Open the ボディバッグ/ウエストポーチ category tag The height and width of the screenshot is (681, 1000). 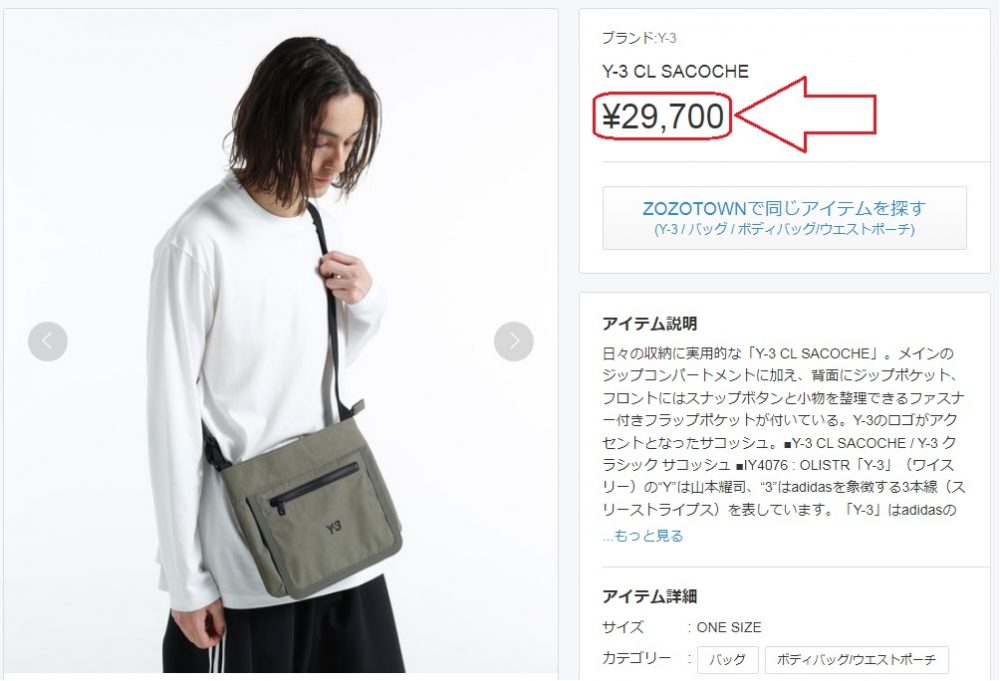(857, 659)
